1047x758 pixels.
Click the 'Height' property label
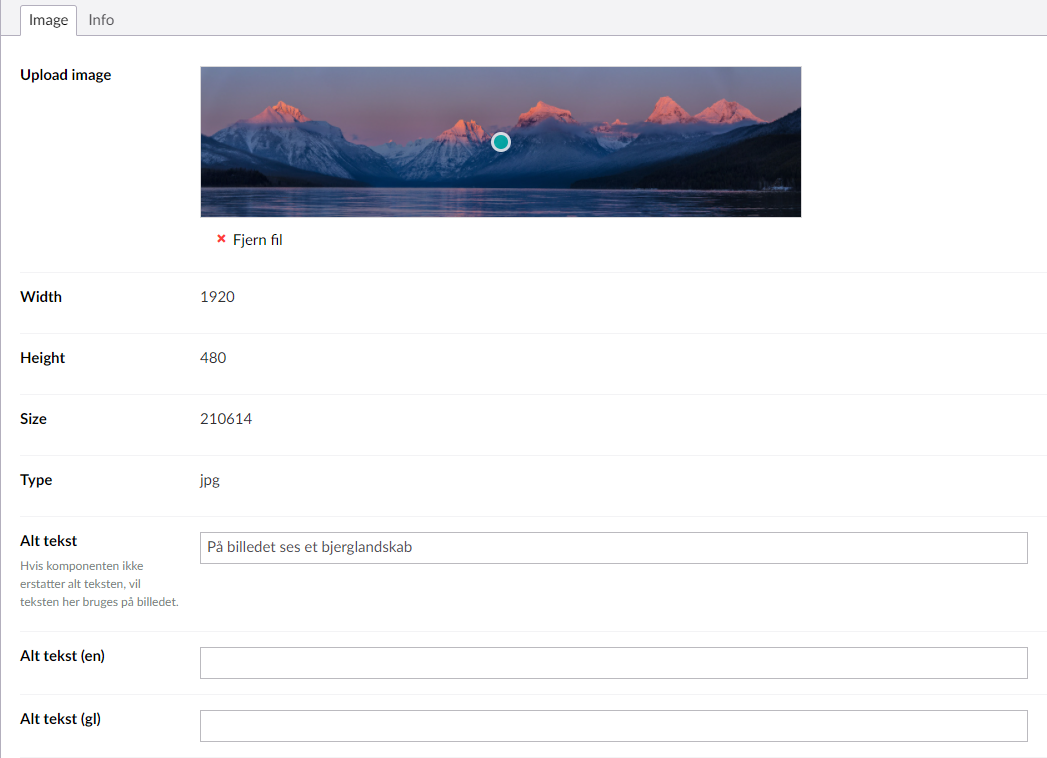point(43,358)
